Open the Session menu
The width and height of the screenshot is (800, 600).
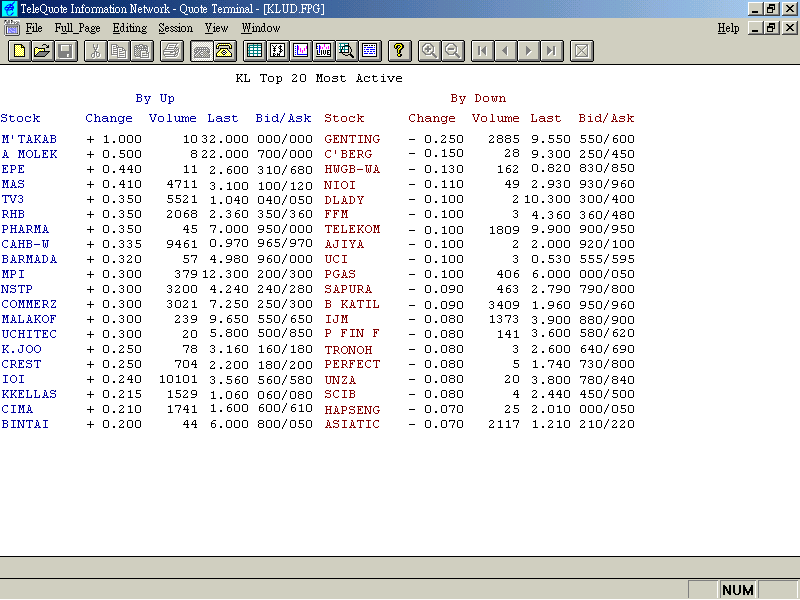[176, 28]
